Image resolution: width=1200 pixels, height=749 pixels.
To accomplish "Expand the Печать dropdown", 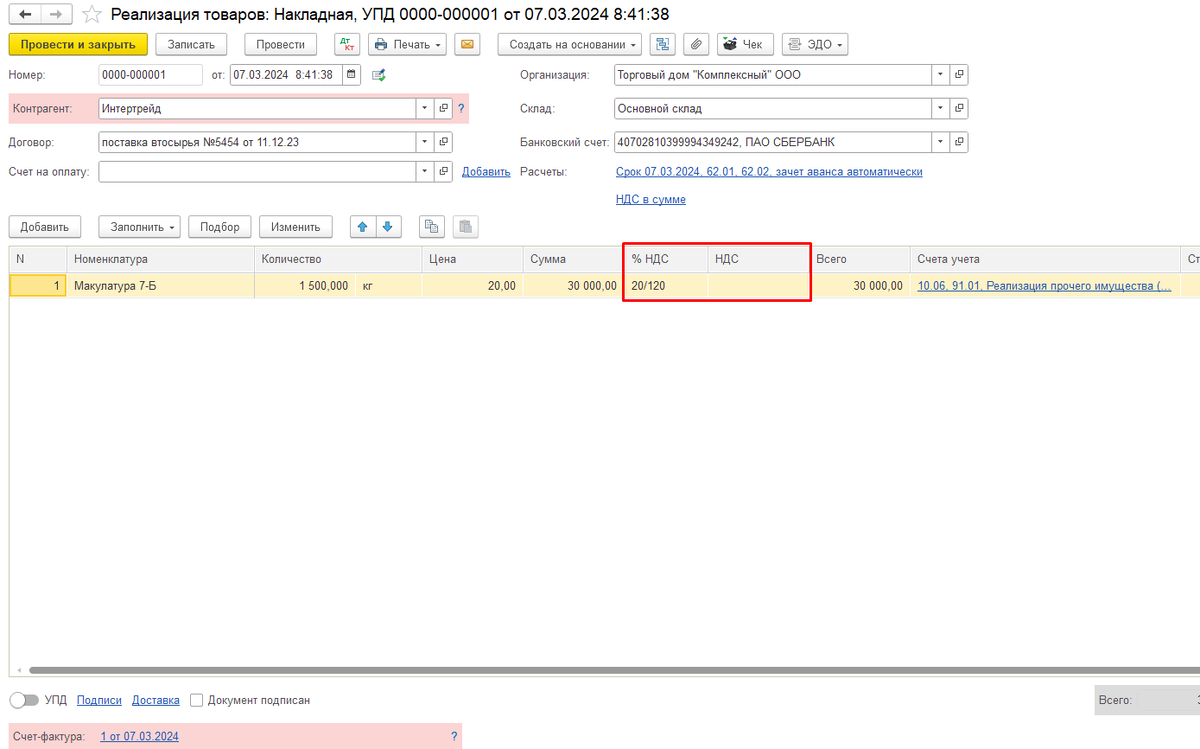I will pos(407,45).
